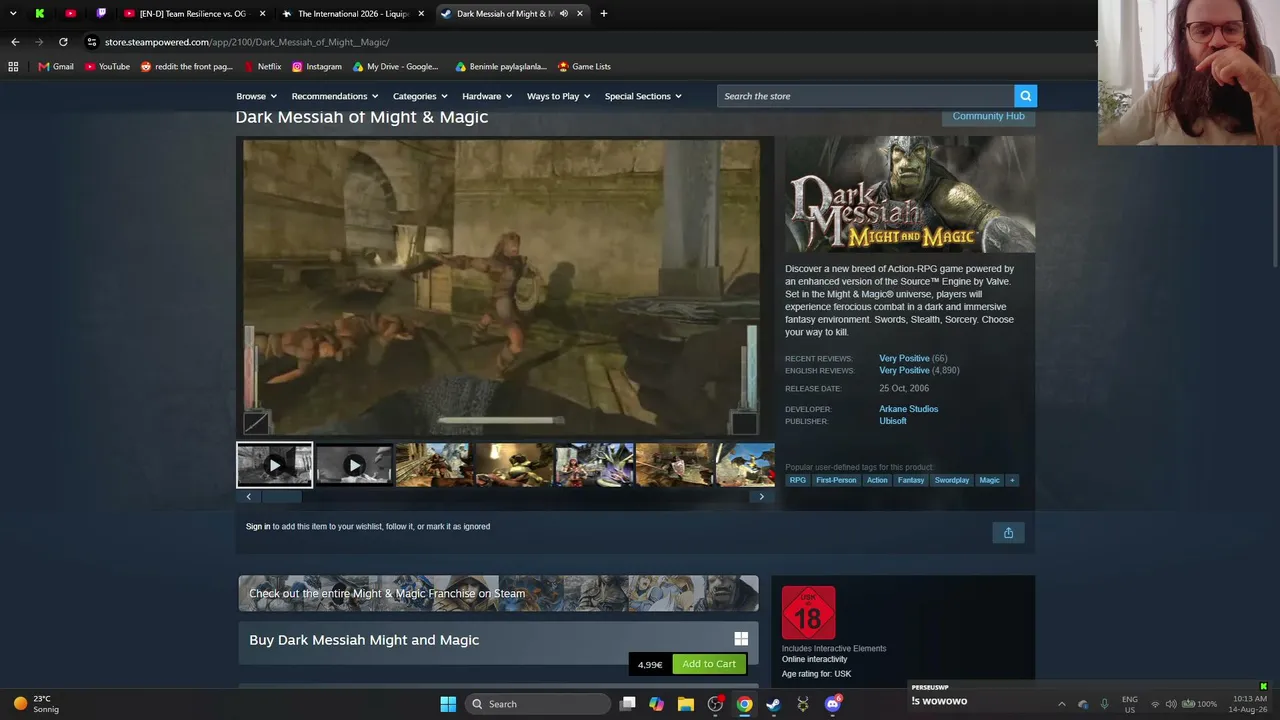Open the Arkane Studios developer link
The height and width of the screenshot is (720, 1280).
[908, 409]
